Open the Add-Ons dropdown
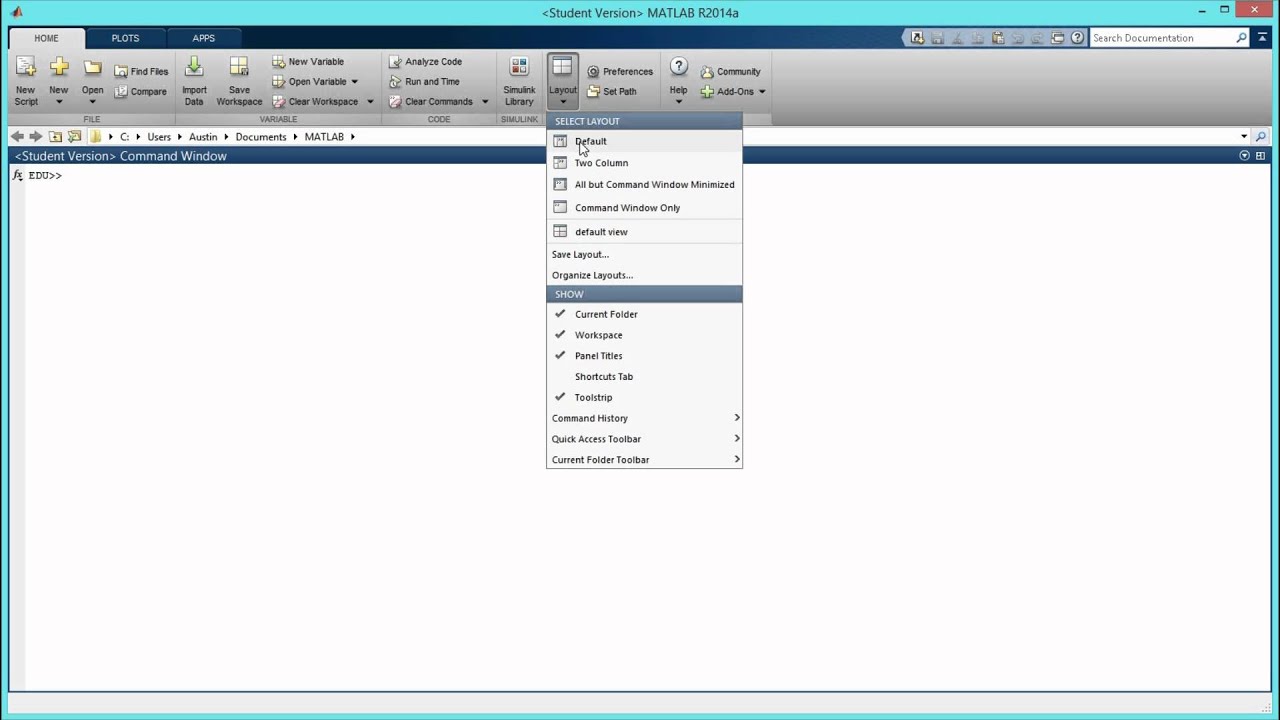 (x=762, y=92)
